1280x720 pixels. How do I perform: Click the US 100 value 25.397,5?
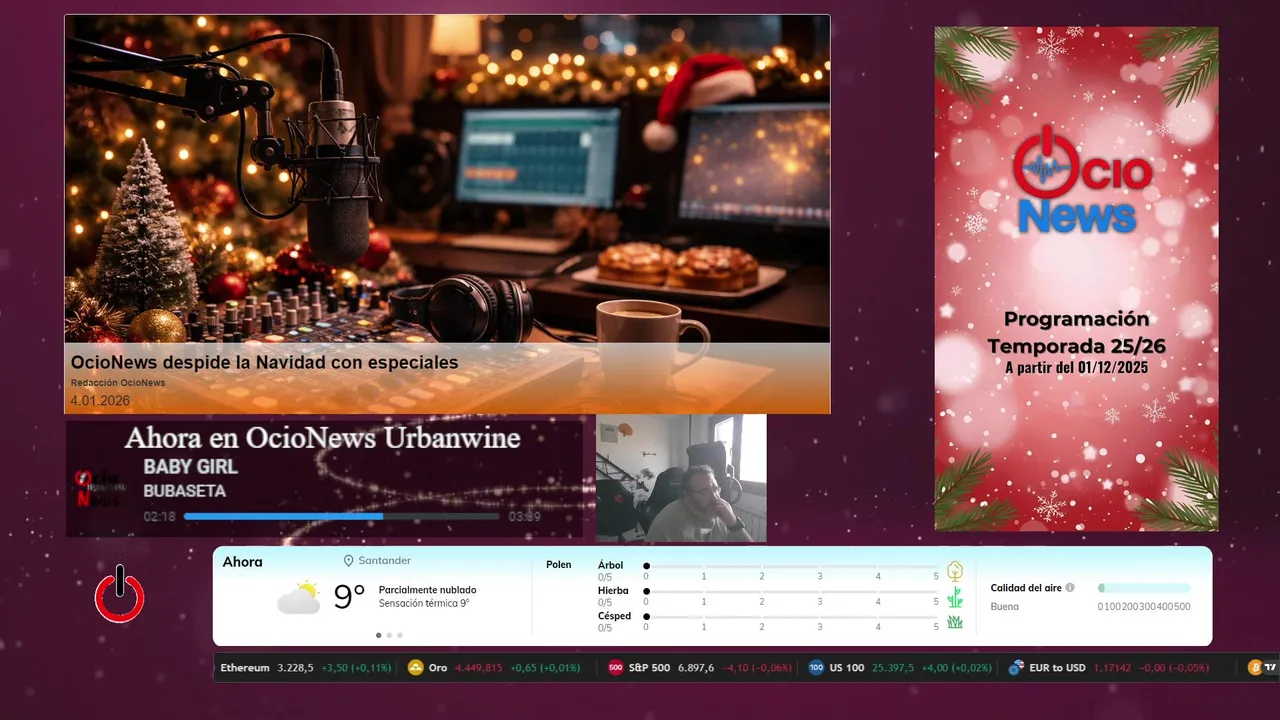893,667
